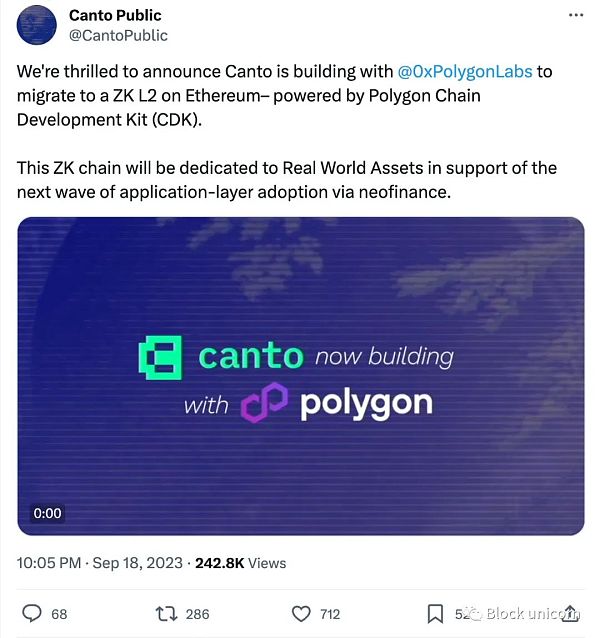Toggle the like heart icon

tap(300, 613)
